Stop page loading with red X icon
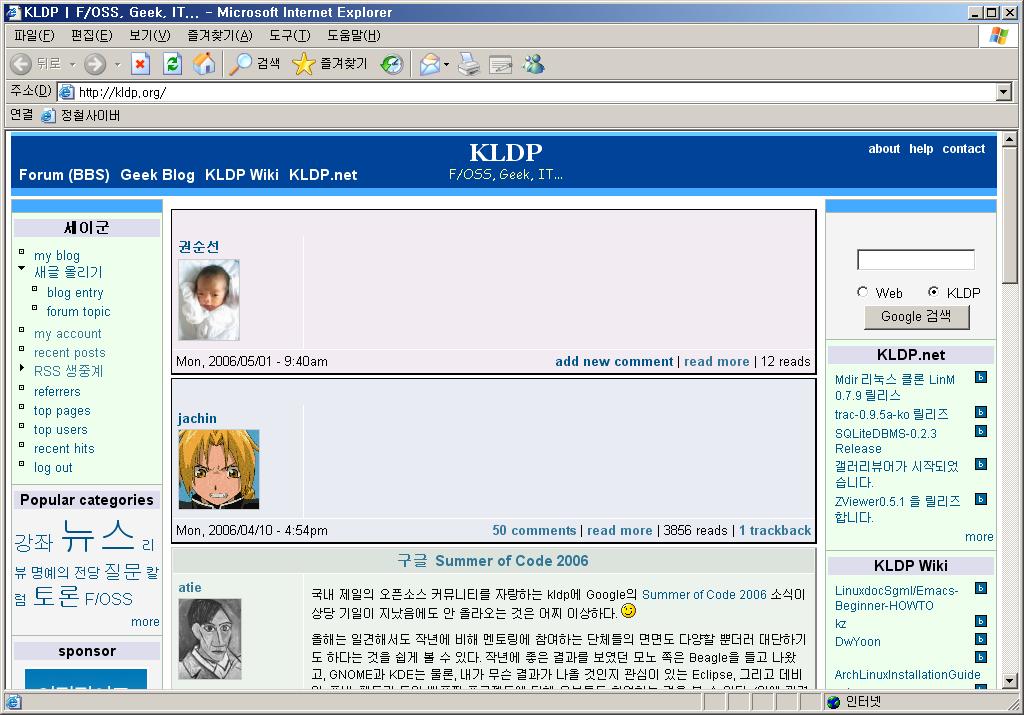The image size is (1024, 715). click(140, 64)
